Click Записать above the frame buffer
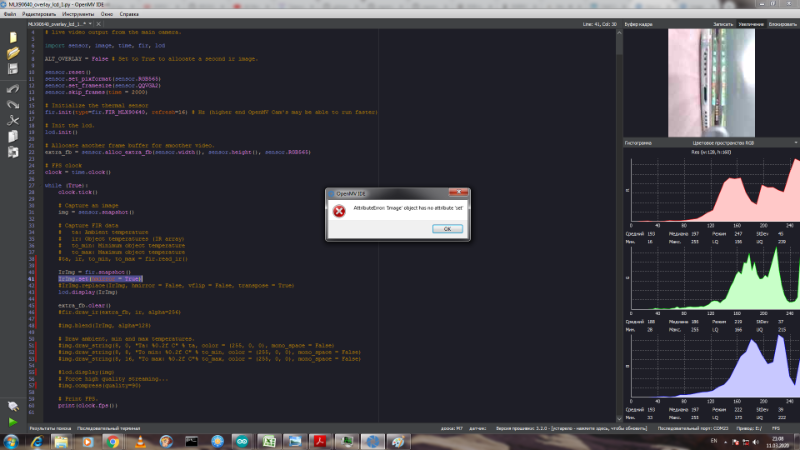 pyautogui.click(x=723, y=24)
